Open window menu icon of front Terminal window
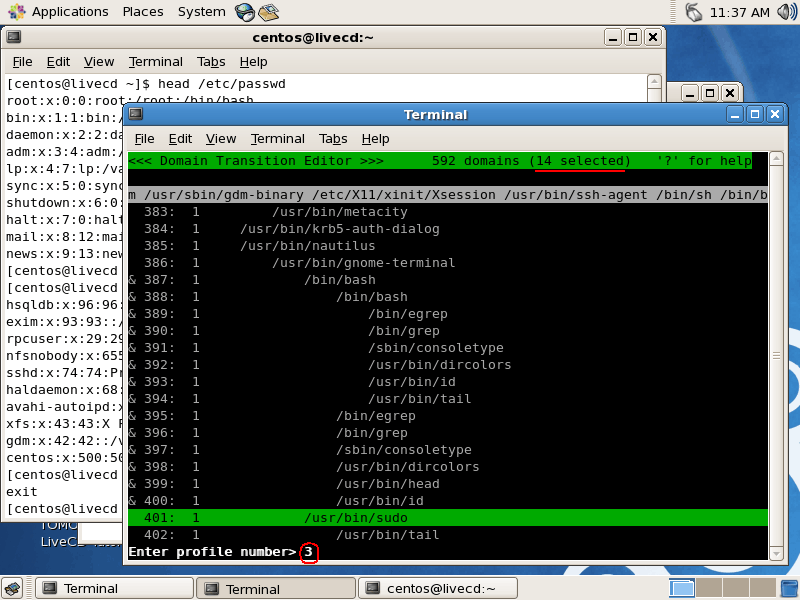The height and width of the screenshot is (600, 800). 135,114
